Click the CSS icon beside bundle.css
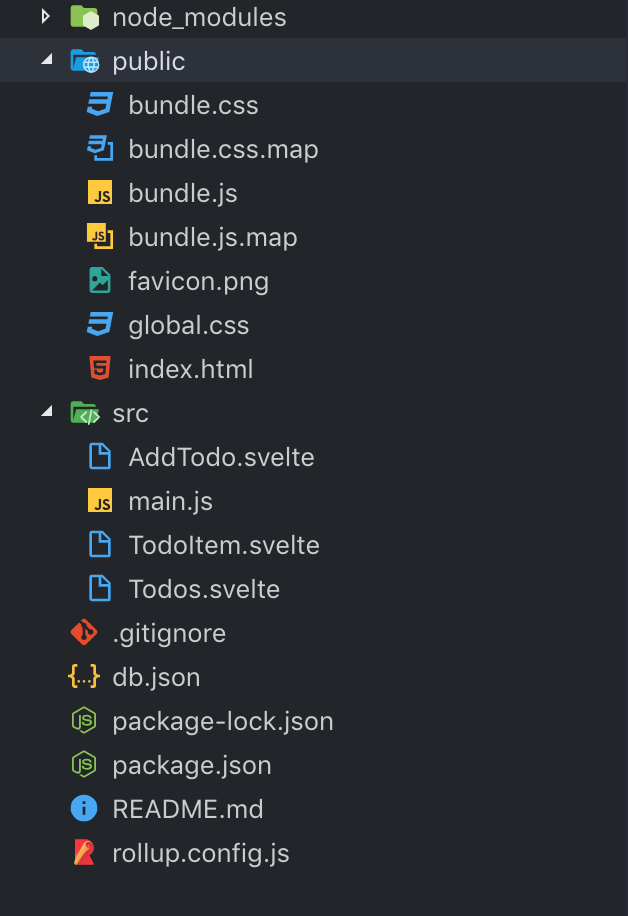Screen dimensions: 628x916 (99, 105)
